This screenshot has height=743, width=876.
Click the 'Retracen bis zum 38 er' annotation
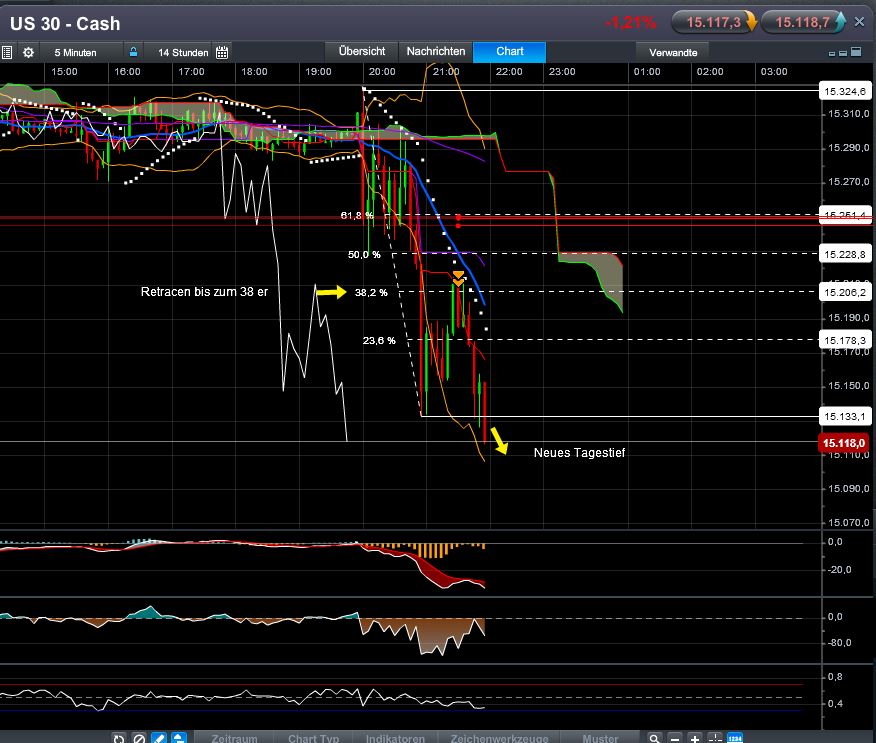(x=204, y=292)
